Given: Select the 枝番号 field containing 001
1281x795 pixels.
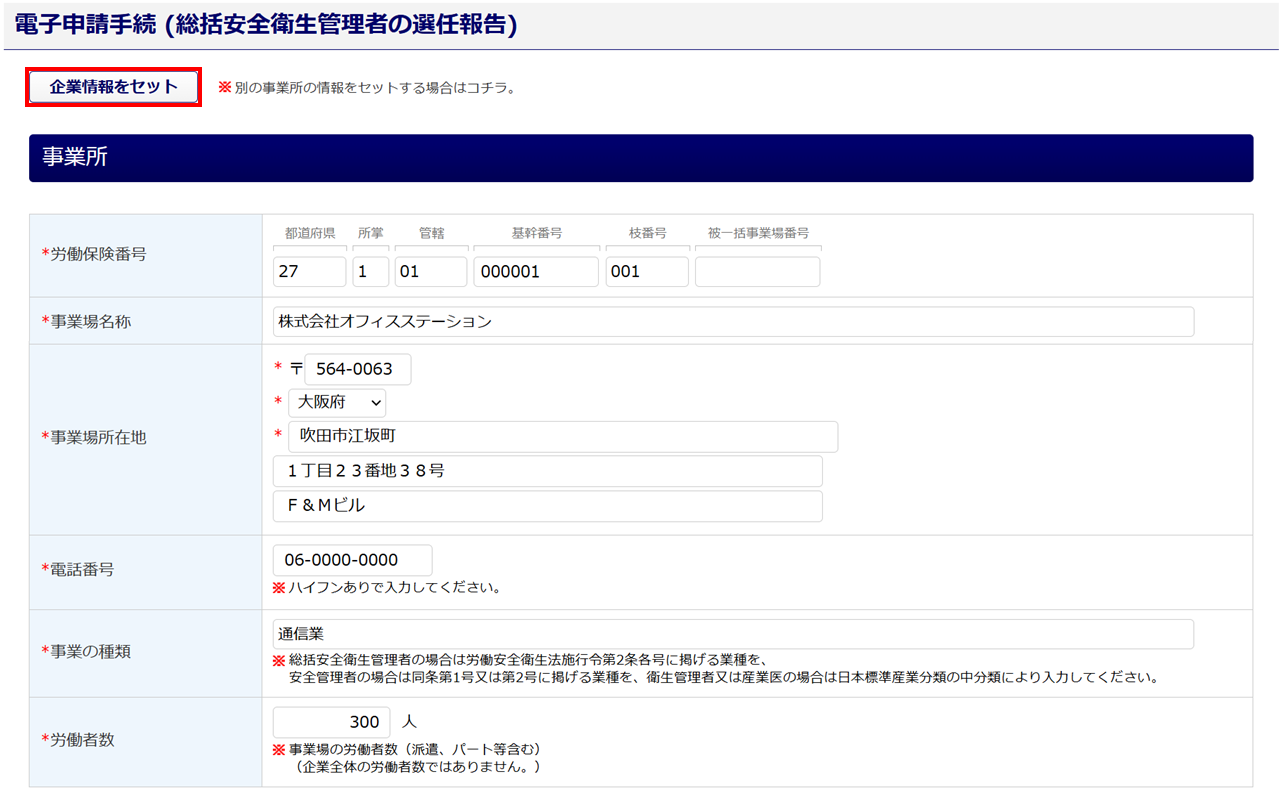Looking at the screenshot, I should point(646,272).
